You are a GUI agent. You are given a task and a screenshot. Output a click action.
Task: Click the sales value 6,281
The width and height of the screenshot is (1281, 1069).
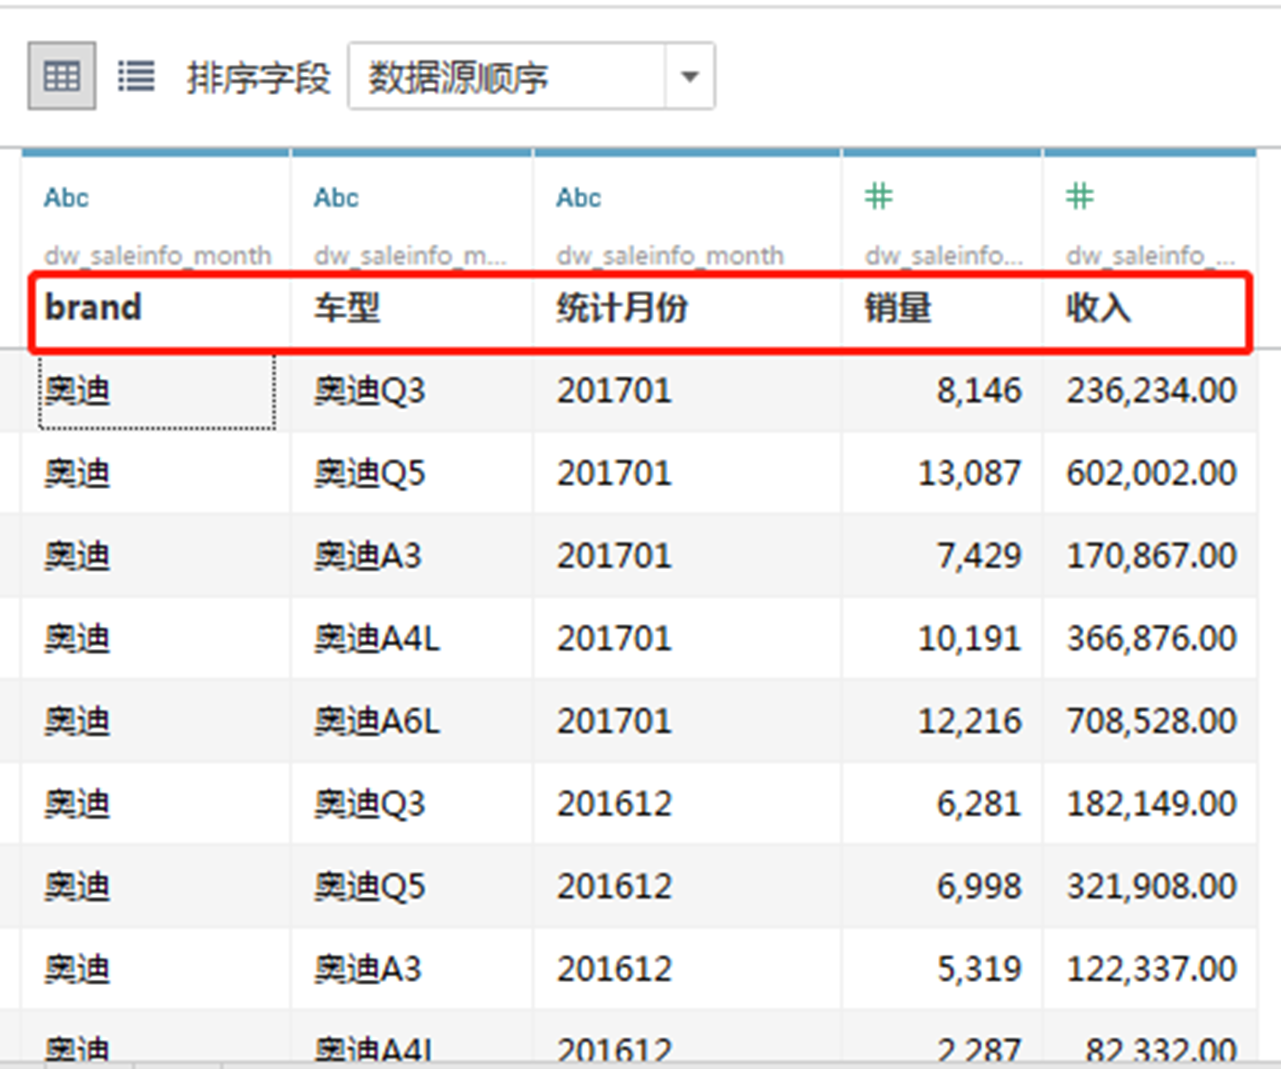(979, 804)
